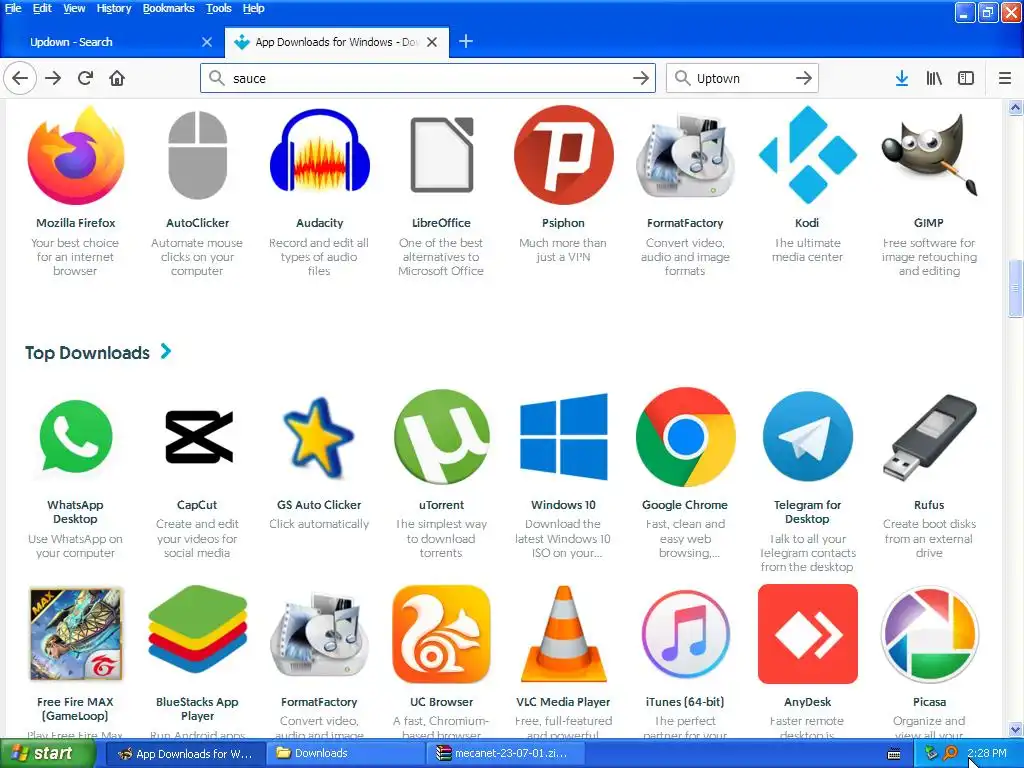Open the GS Auto Clicker star icon
Image resolution: width=1024 pixels, height=768 pixels.
[319, 437]
